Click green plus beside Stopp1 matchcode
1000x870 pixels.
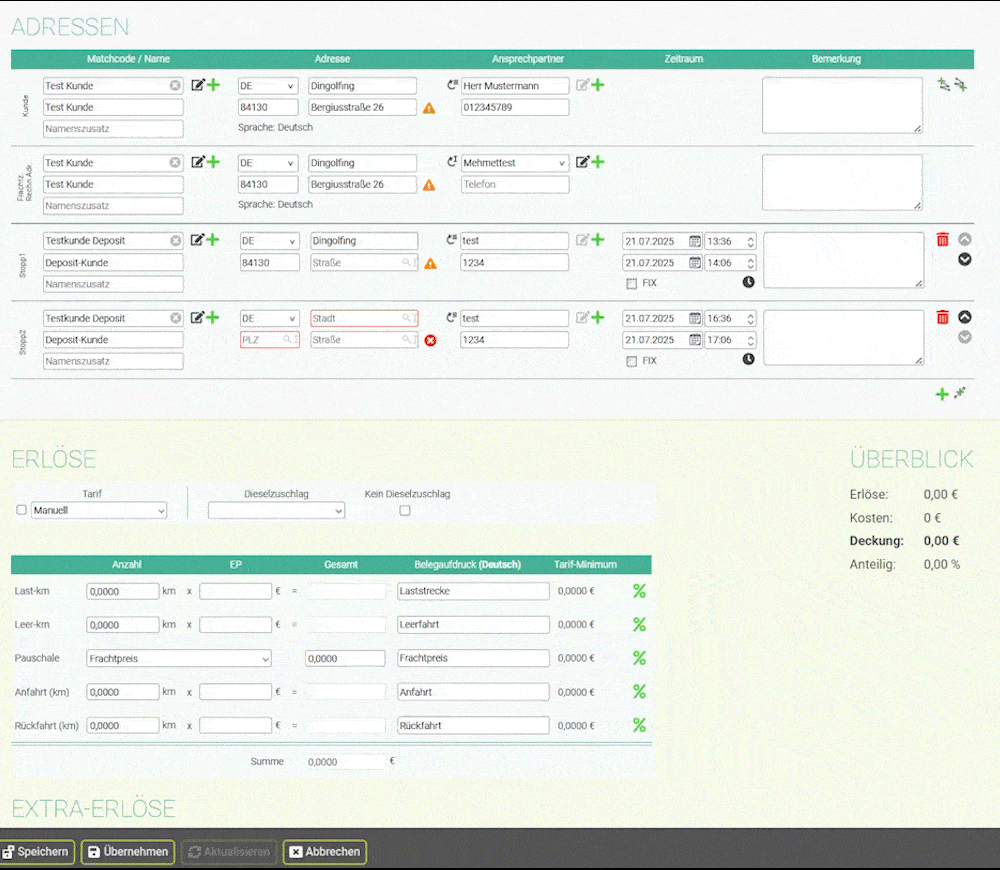coord(213,240)
